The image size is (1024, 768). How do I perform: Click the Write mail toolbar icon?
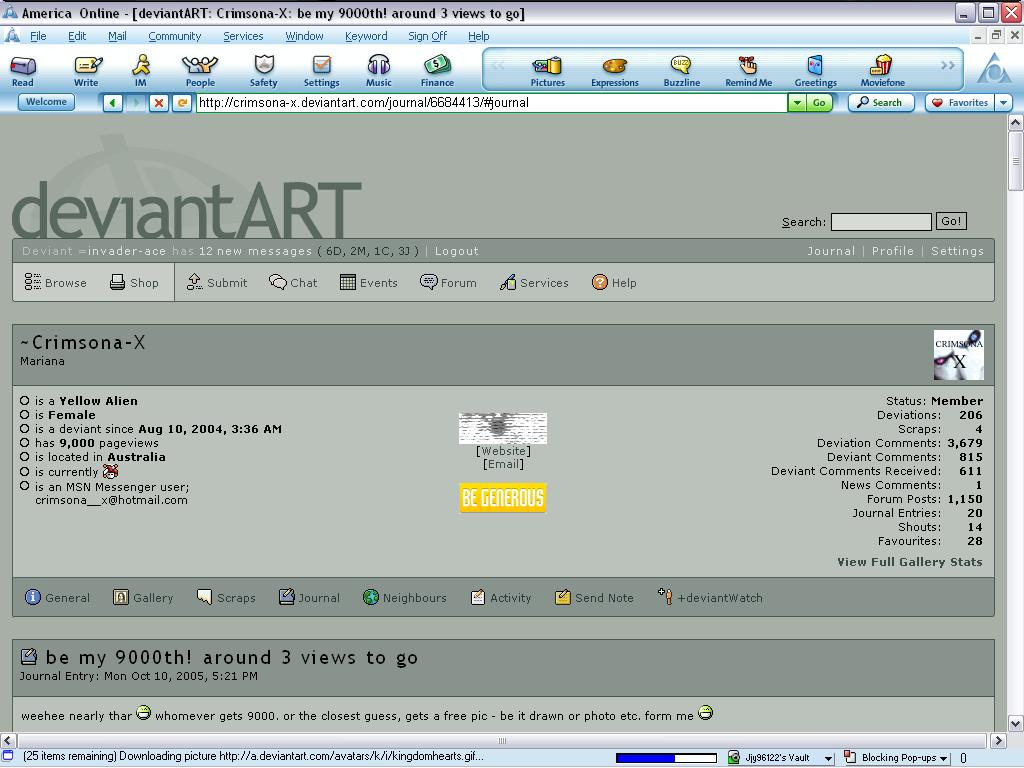pos(87,71)
